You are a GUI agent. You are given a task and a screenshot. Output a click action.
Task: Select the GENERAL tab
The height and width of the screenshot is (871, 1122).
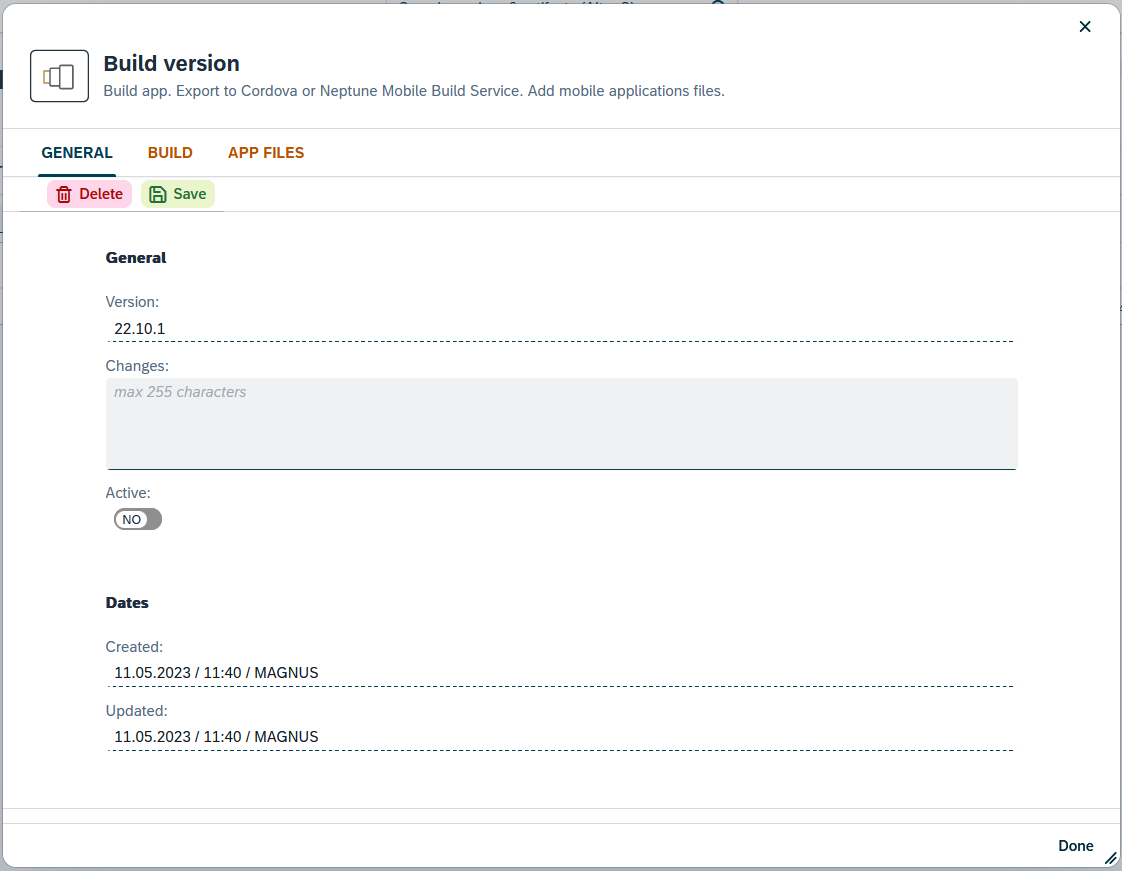click(x=77, y=152)
